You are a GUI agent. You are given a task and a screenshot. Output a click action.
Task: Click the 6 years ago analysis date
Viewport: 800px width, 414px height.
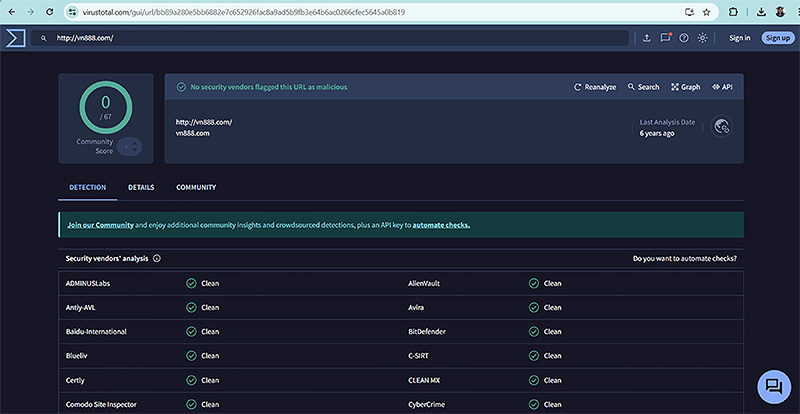click(x=657, y=133)
